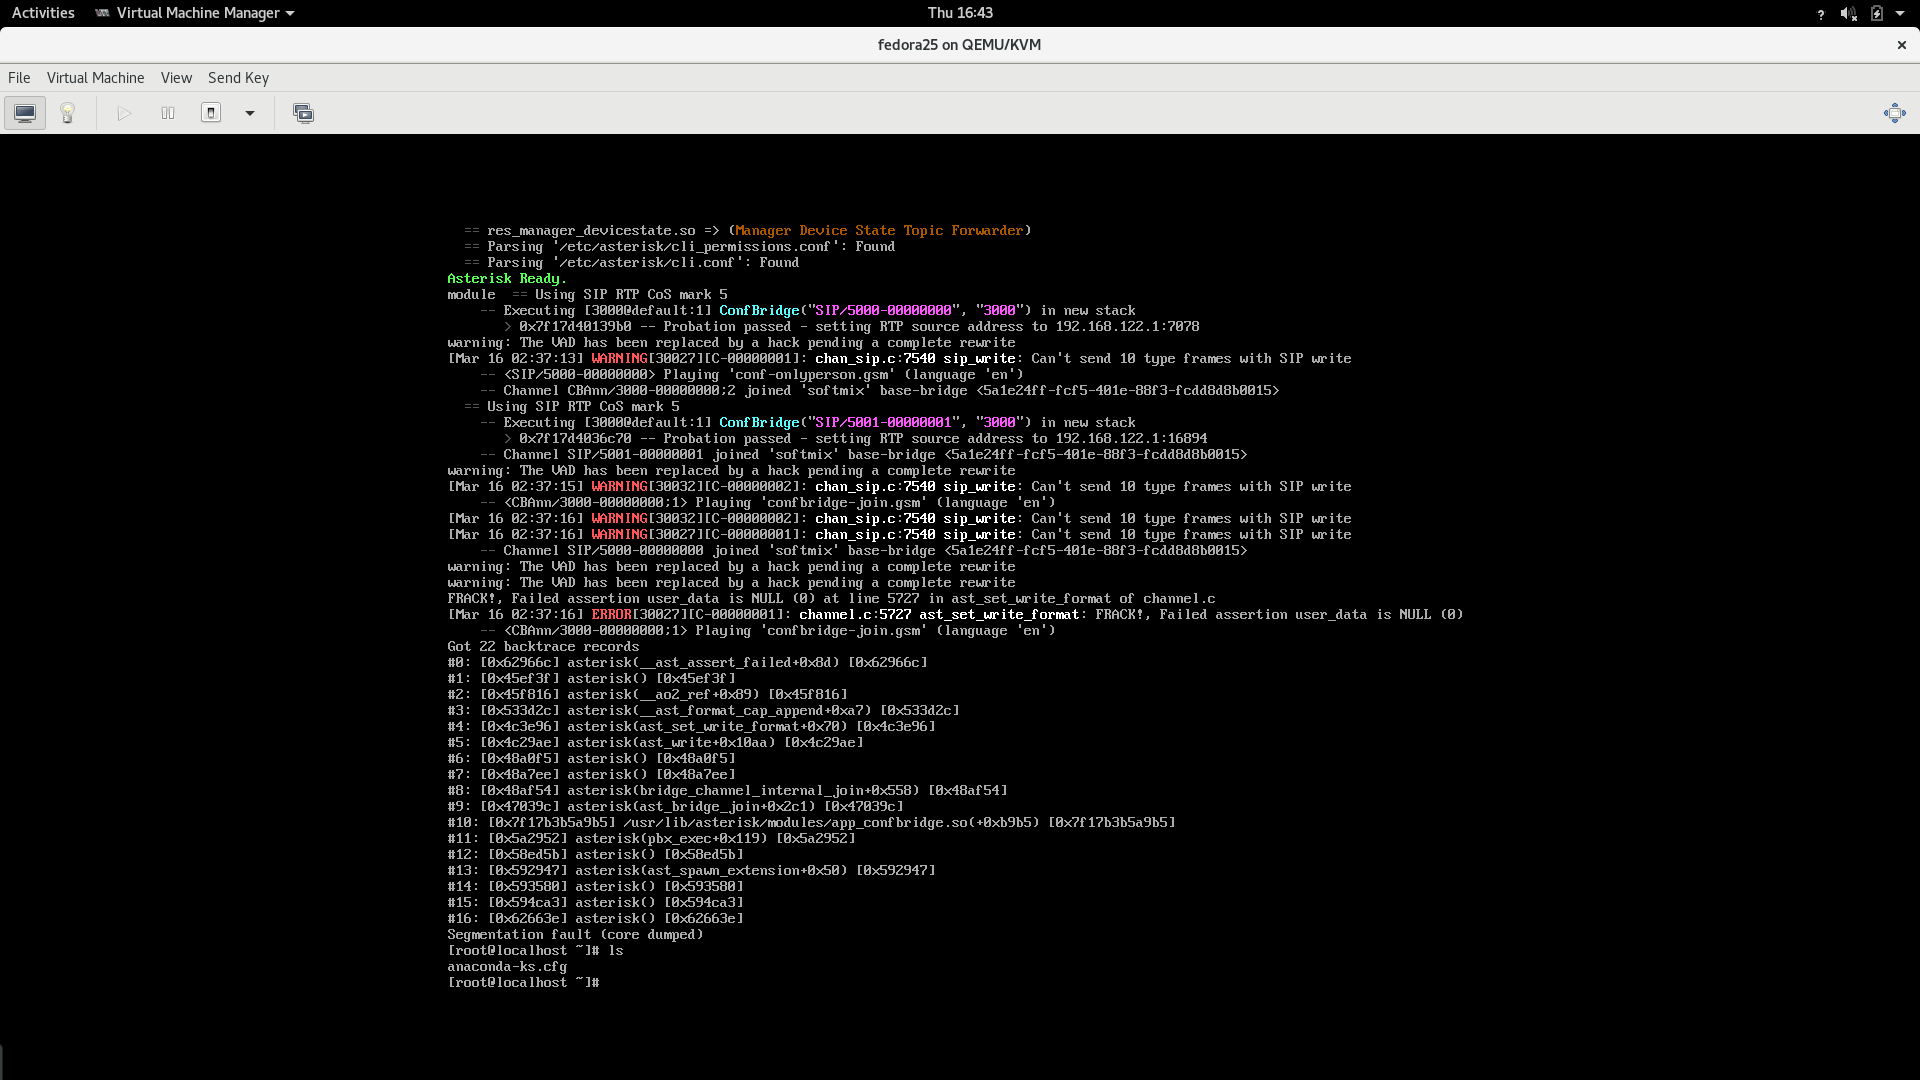1920x1080 pixels.
Task: Click 'conf-onlyperson.gsm' playing line
Action: [751, 375]
